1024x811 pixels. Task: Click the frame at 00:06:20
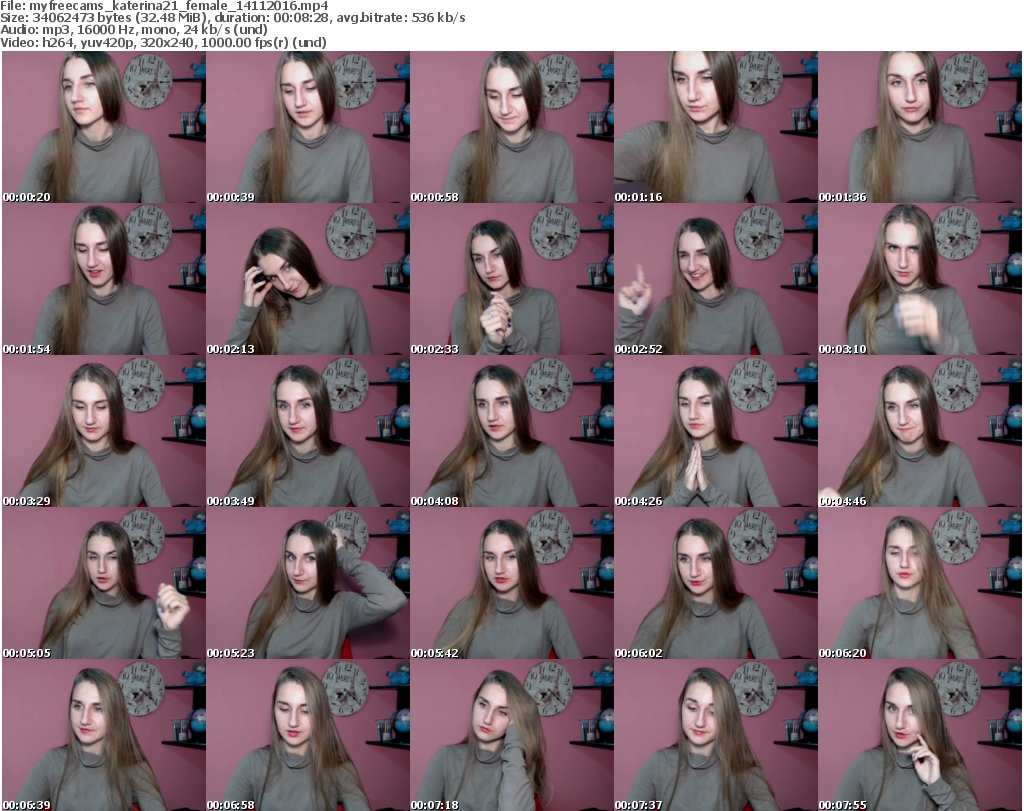click(x=920, y=583)
